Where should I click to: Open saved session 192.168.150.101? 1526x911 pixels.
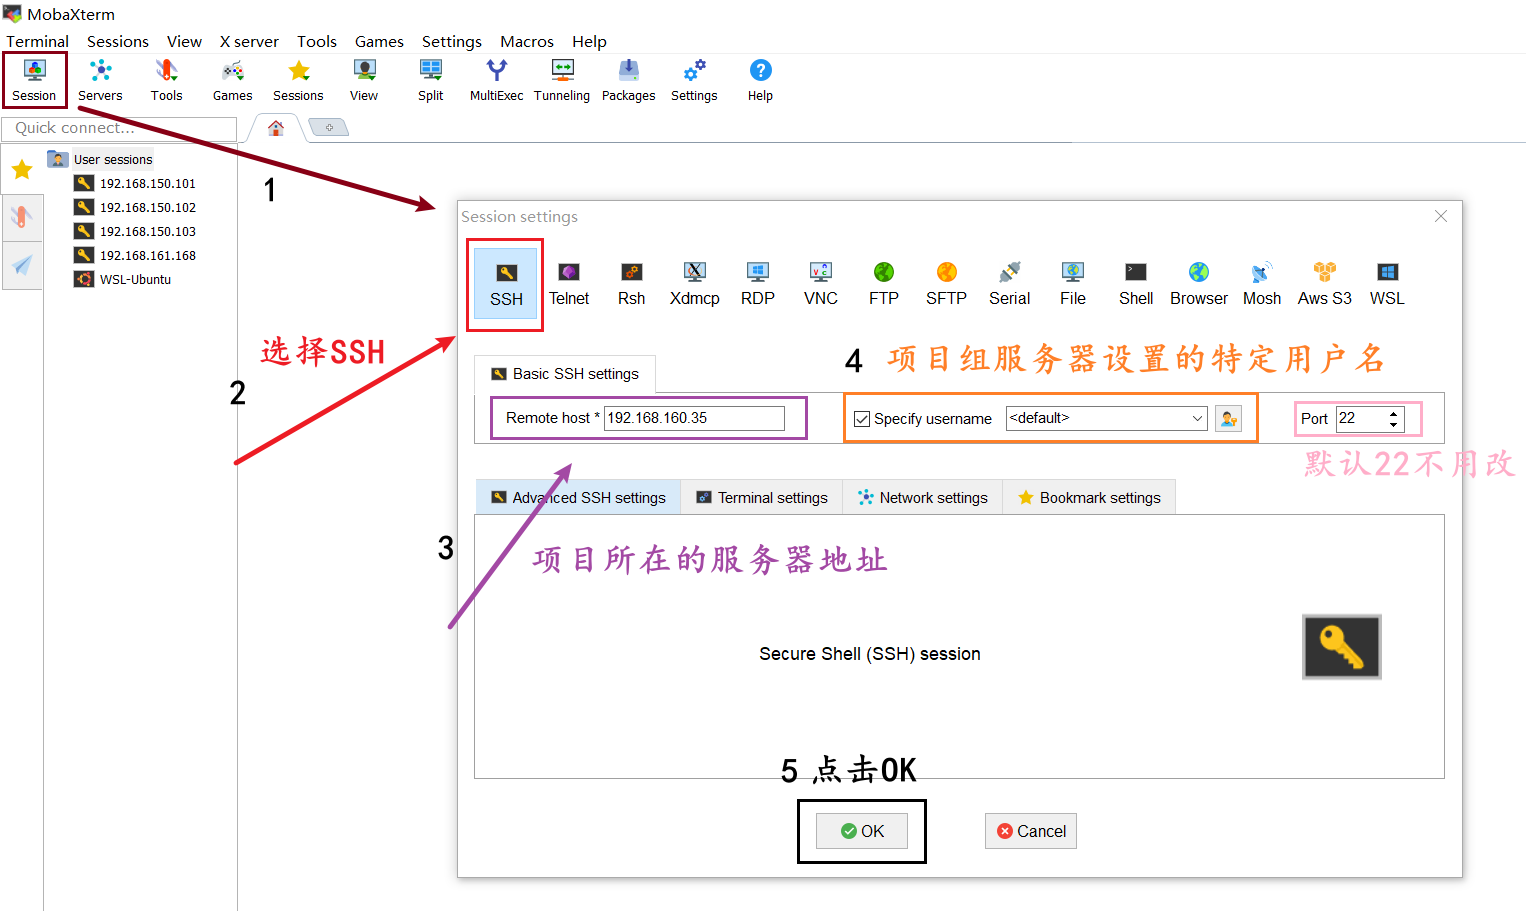(135, 183)
